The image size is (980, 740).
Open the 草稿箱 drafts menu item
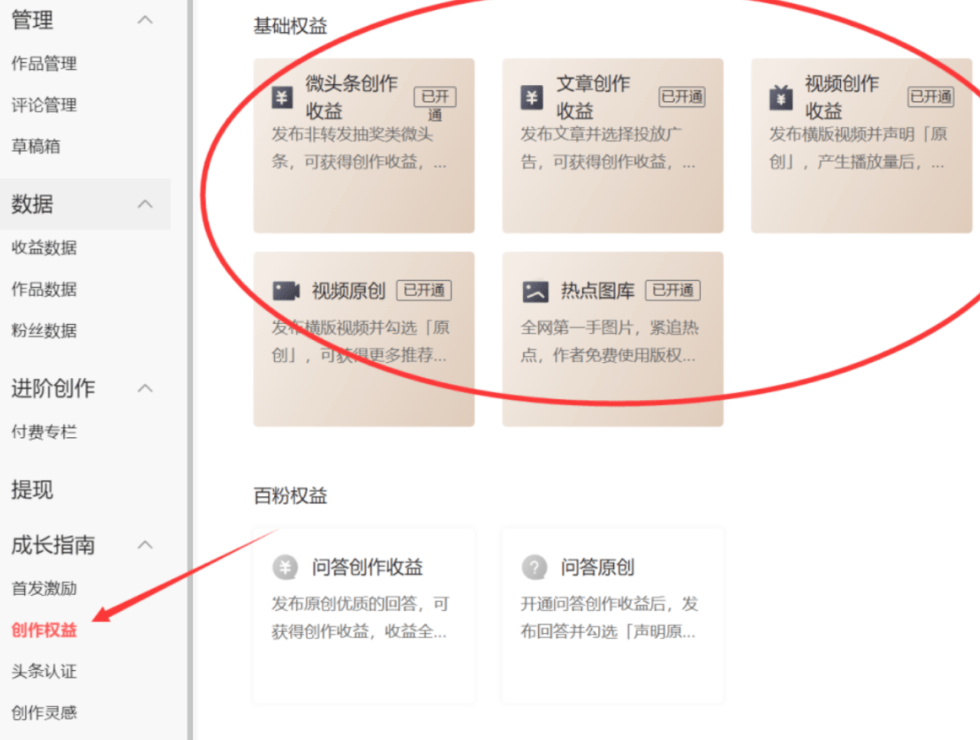pyautogui.click(x=36, y=146)
